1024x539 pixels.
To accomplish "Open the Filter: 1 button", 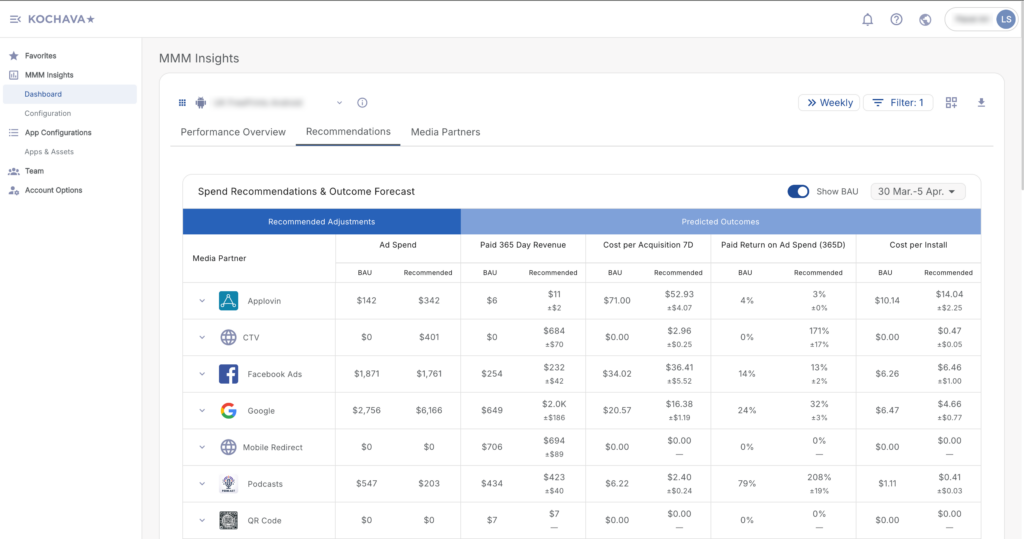I will [x=898, y=103].
